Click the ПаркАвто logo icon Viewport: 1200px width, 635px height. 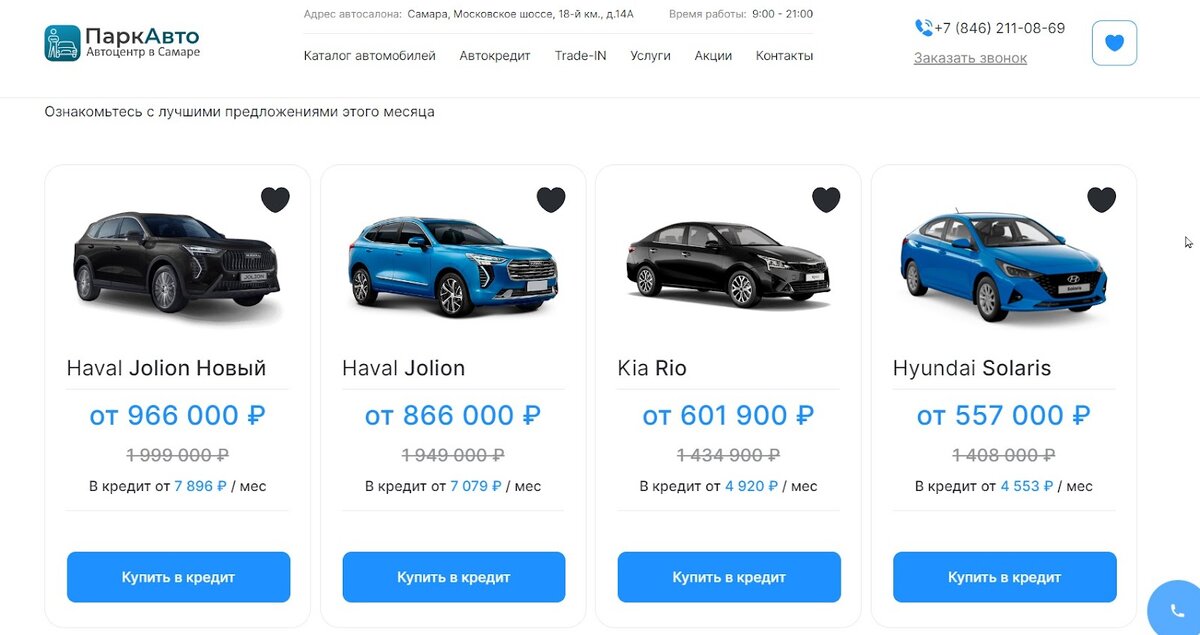coord(62,43)
